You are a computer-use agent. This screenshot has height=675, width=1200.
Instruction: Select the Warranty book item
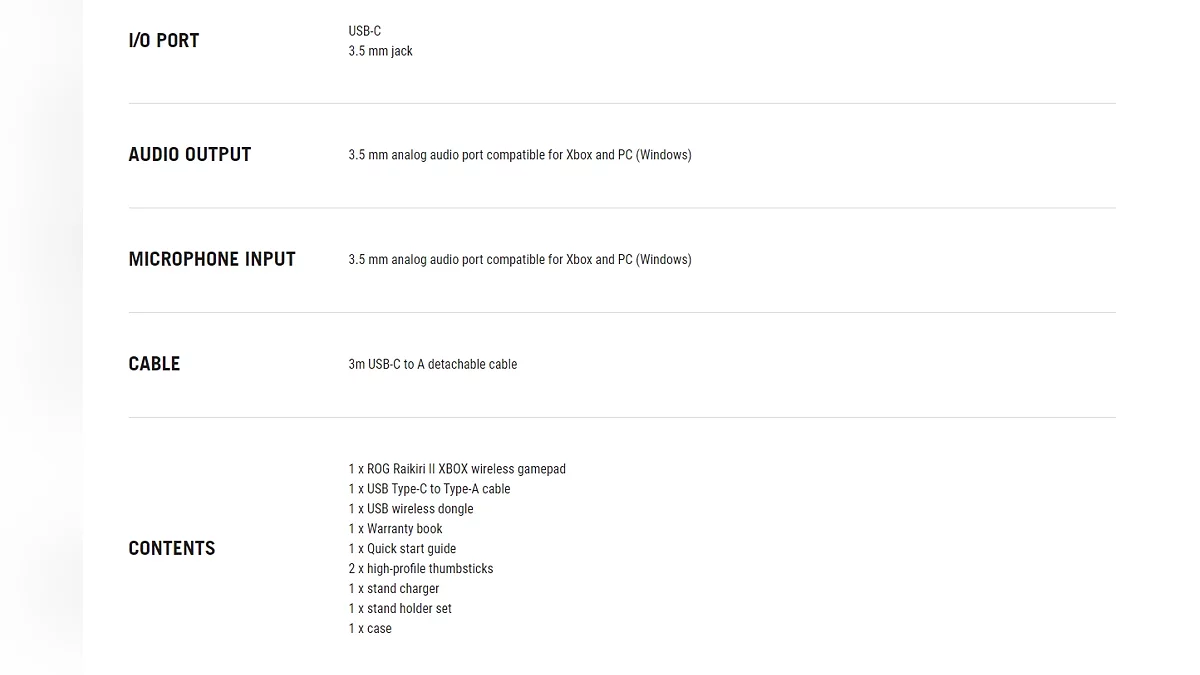[395, 529]
